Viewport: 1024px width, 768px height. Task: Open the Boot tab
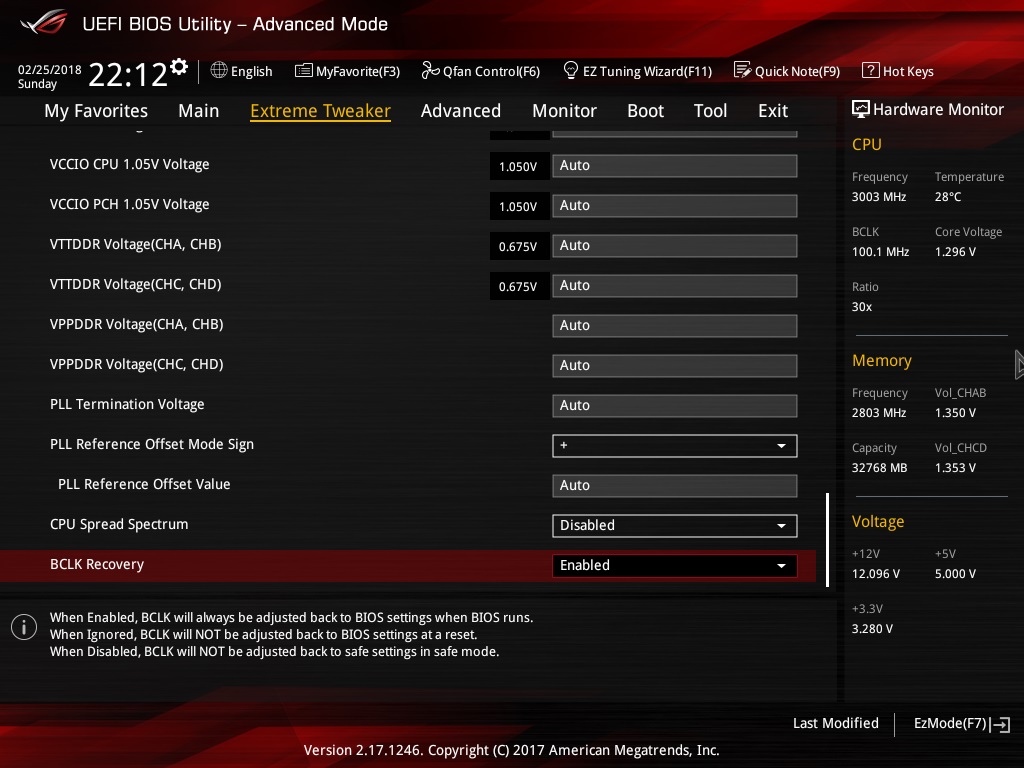(645, 111)
